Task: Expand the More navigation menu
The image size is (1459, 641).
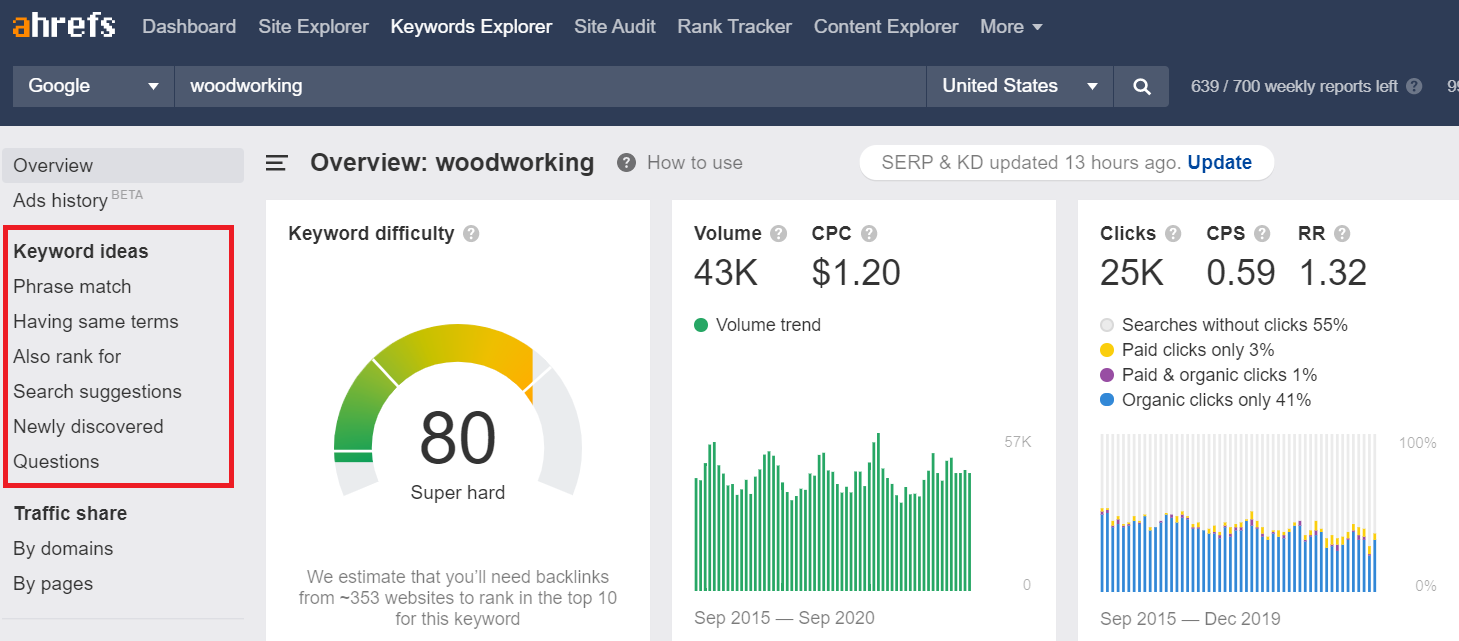Action: 1011,26
